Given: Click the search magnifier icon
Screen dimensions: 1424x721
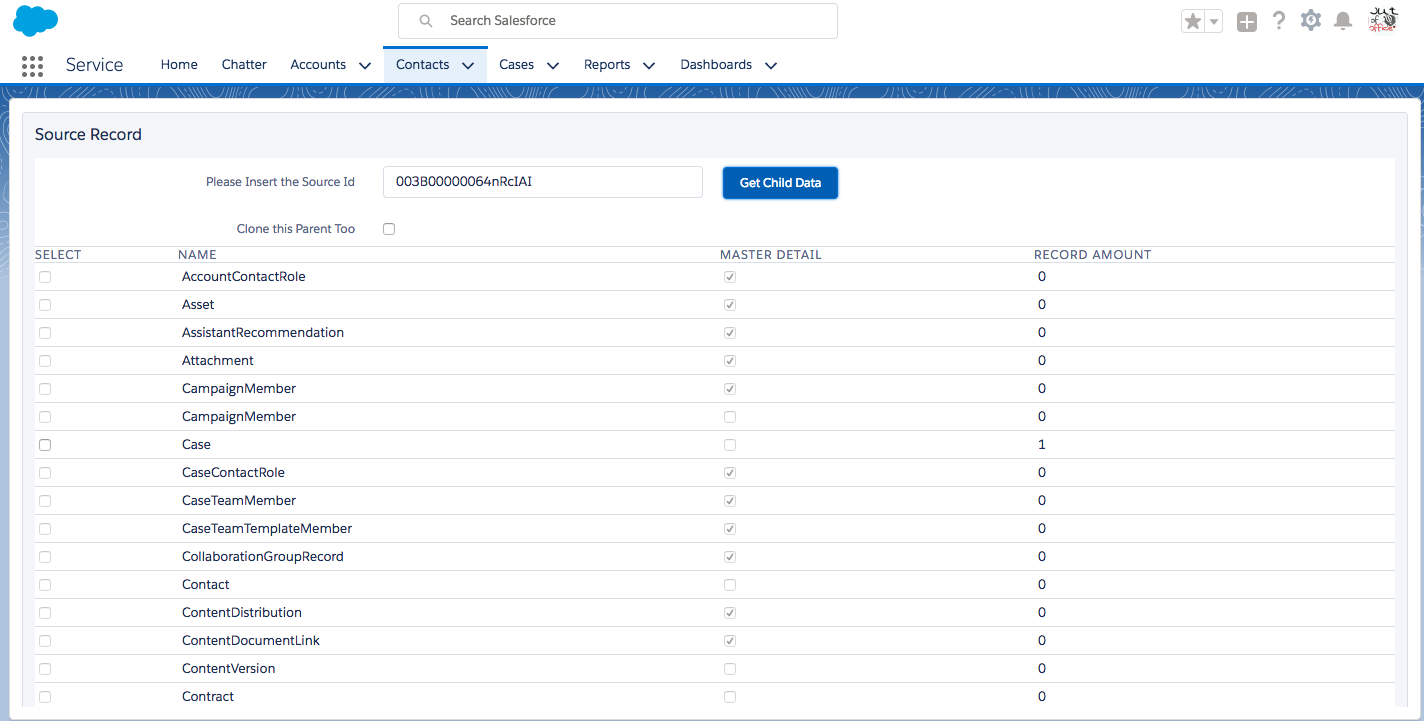Looking at the screenshot, I should coord(424,20).
